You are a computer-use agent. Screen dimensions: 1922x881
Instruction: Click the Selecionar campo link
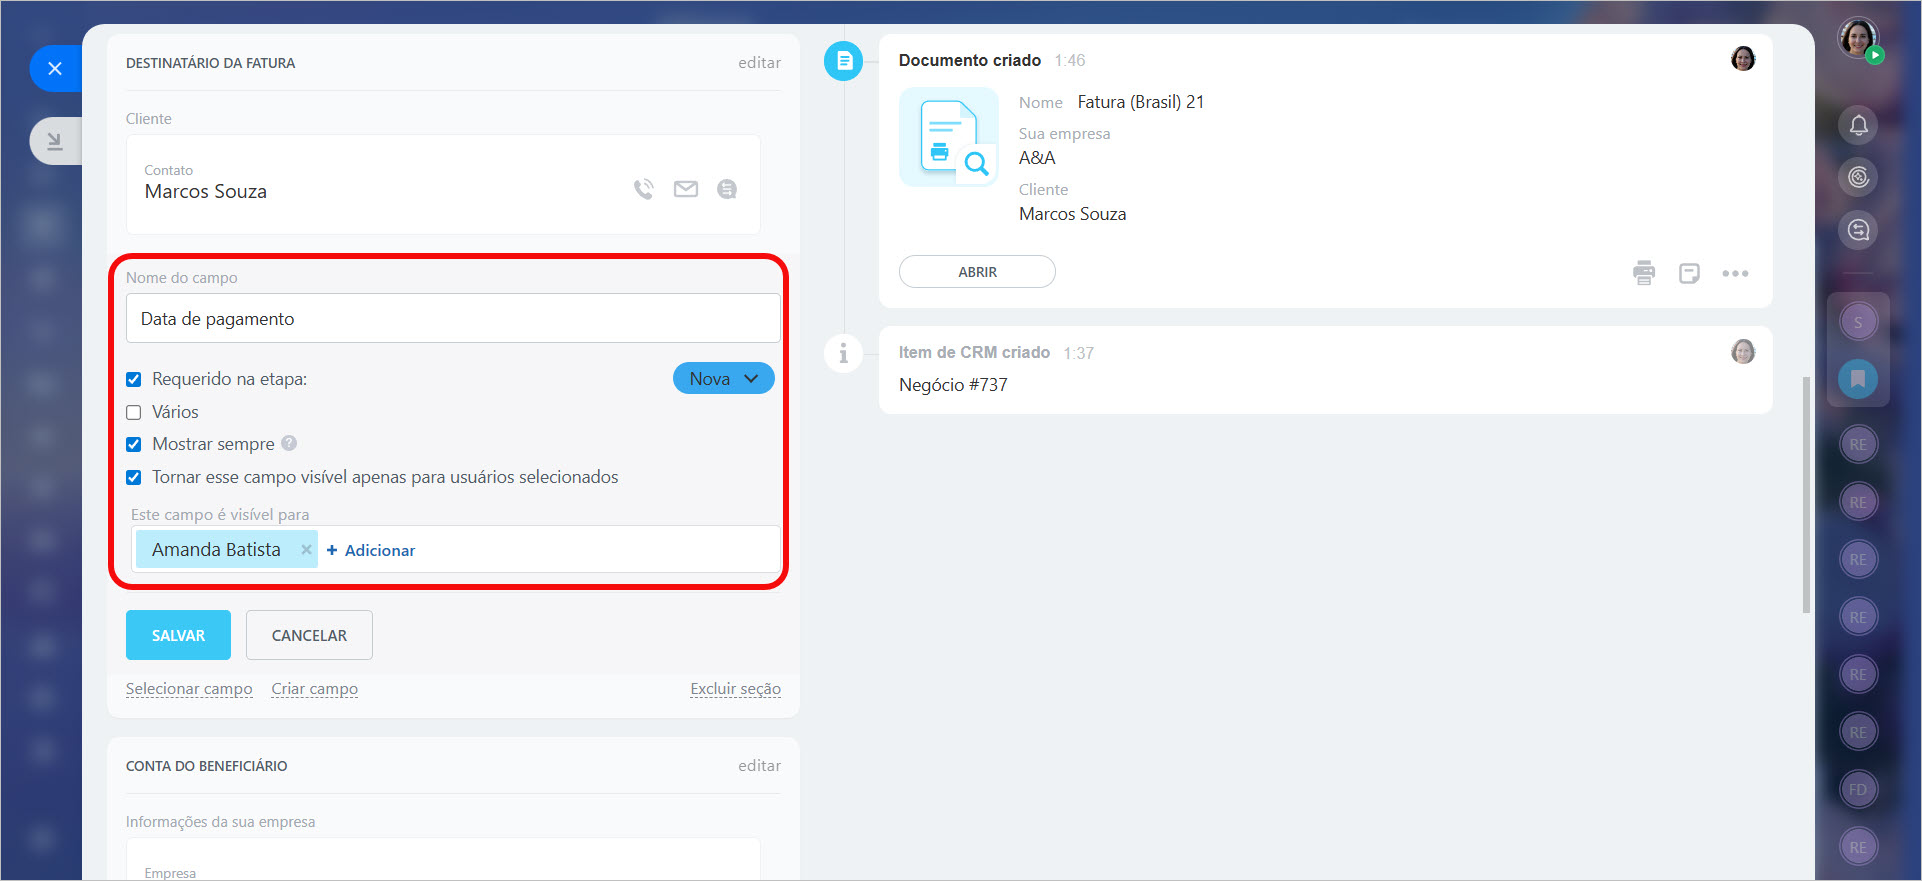[x=189, y=689]
